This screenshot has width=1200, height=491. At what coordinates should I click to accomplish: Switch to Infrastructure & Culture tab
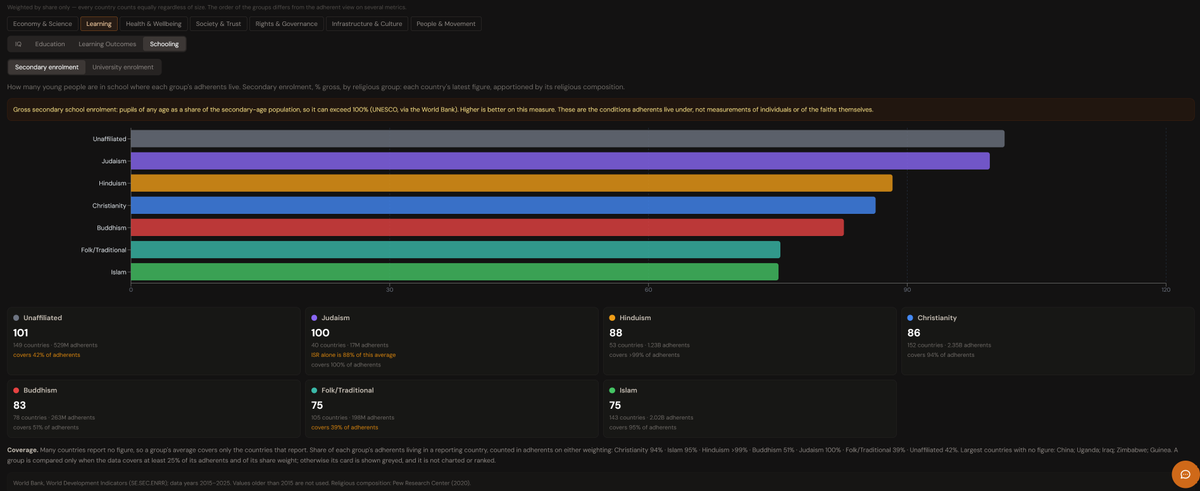(367, 23)
